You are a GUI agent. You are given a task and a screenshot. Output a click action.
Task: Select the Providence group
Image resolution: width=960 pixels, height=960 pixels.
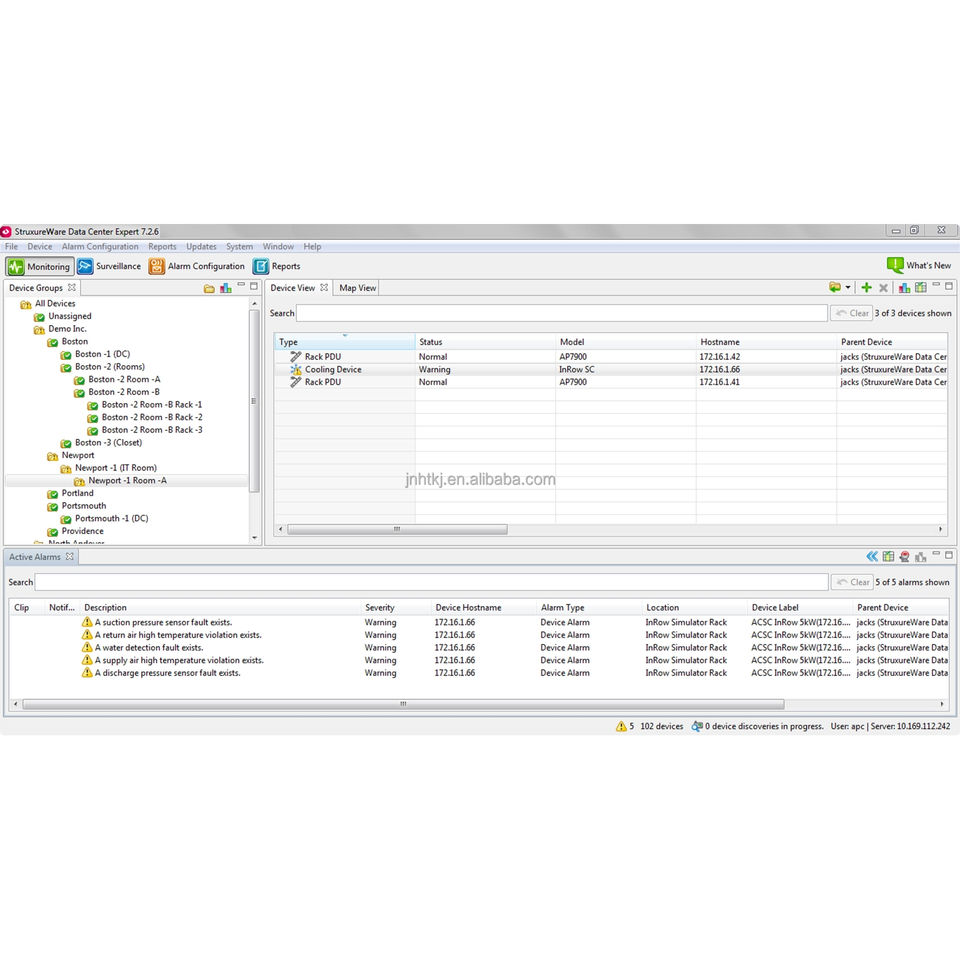[83, 531]
